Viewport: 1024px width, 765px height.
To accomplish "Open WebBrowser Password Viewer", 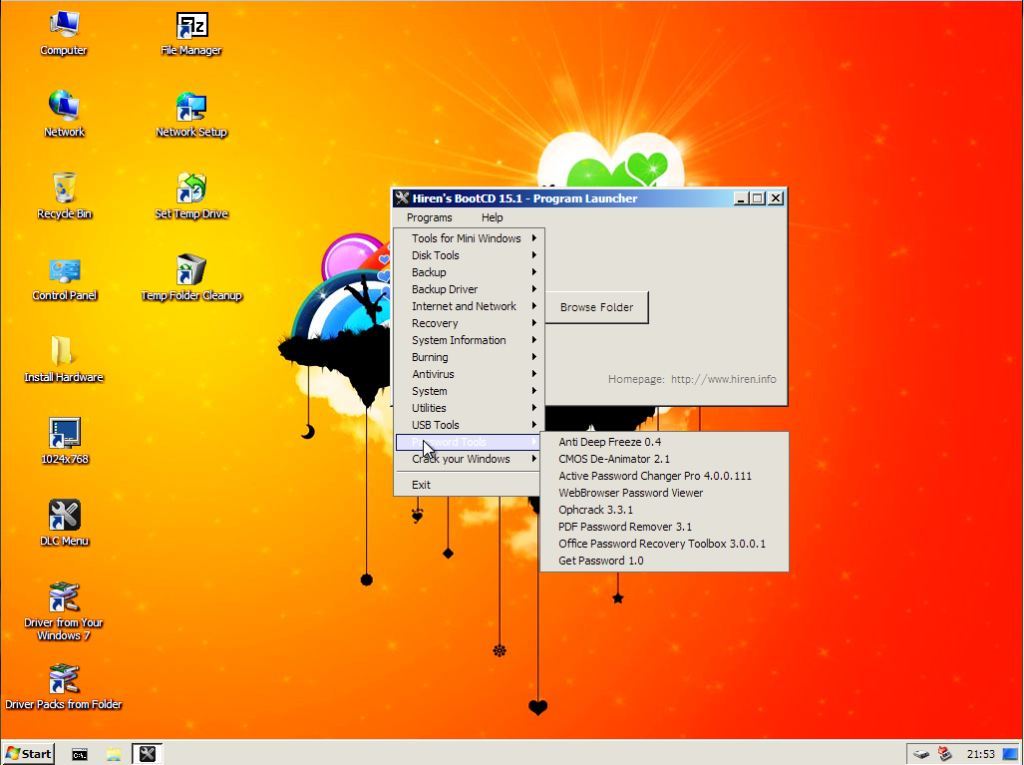I will click(x=664, y=493).
